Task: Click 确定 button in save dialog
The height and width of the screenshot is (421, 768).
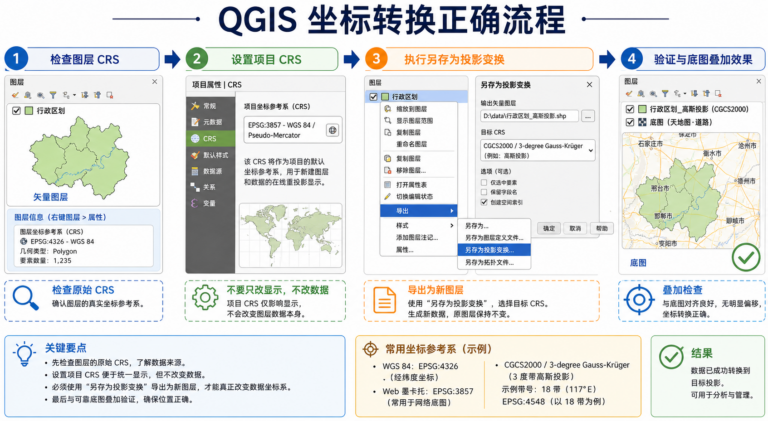Action: coord(549,228)
